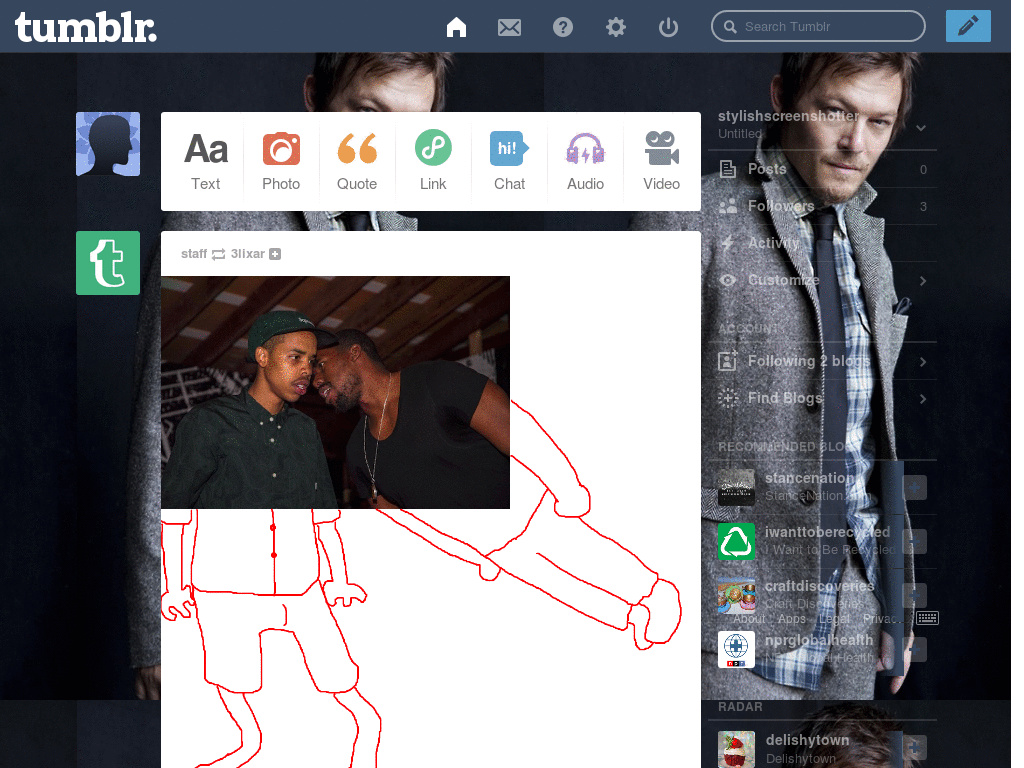
Task: Click the delishytown cupcake avatar
Action: pos(736,749)
